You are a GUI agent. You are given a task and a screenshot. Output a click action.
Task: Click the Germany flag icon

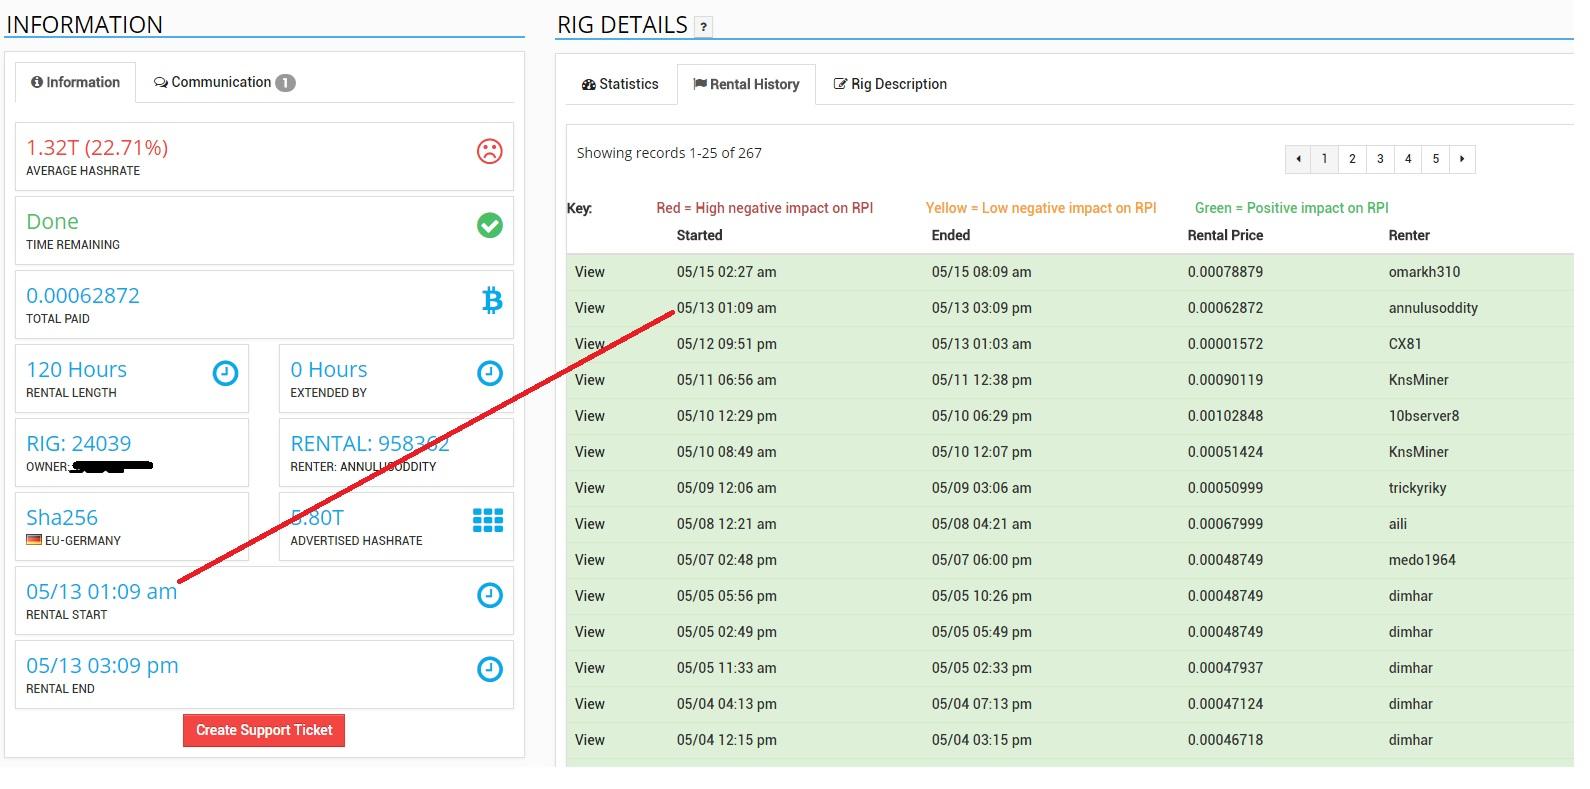(x=34, y=540)
